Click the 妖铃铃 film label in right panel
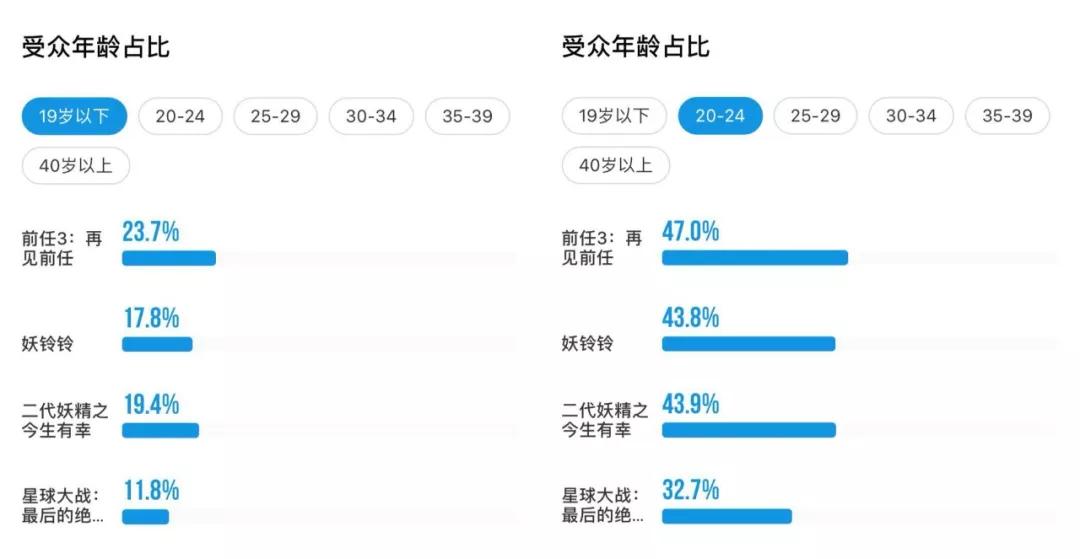 (587, 343)
